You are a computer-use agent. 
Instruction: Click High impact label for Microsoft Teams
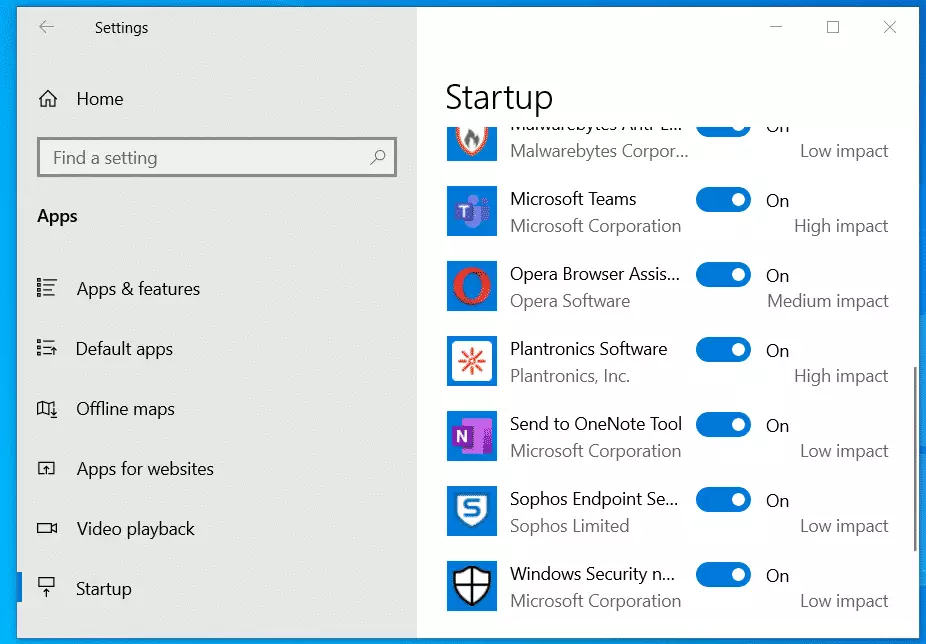(841, 226)
